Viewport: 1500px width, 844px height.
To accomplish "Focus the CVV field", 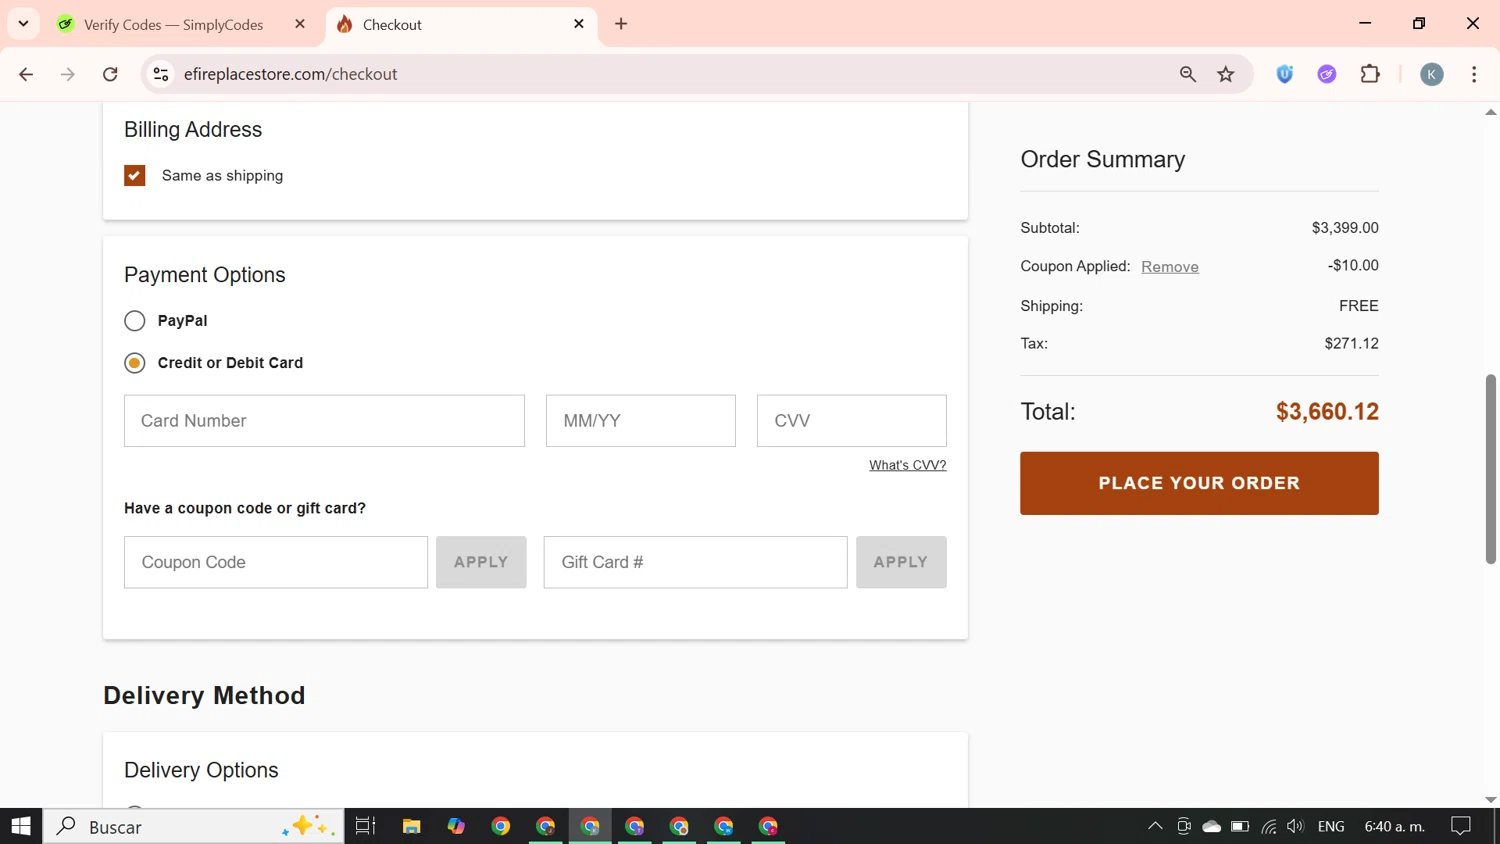I will [x=852, y=421].
